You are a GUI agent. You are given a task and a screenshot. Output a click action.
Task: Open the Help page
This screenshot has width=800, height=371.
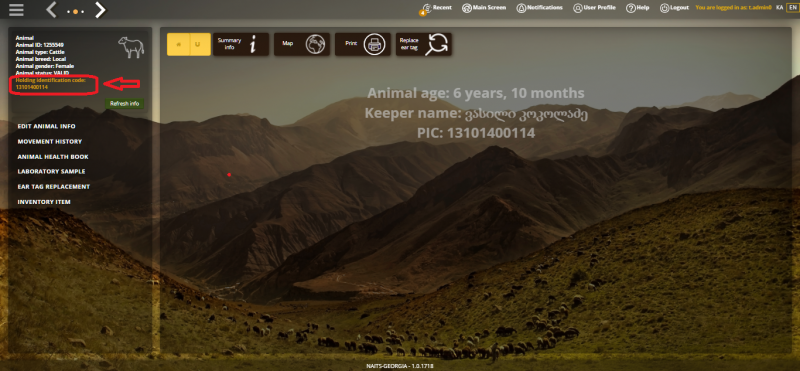[x=637, y=8]
